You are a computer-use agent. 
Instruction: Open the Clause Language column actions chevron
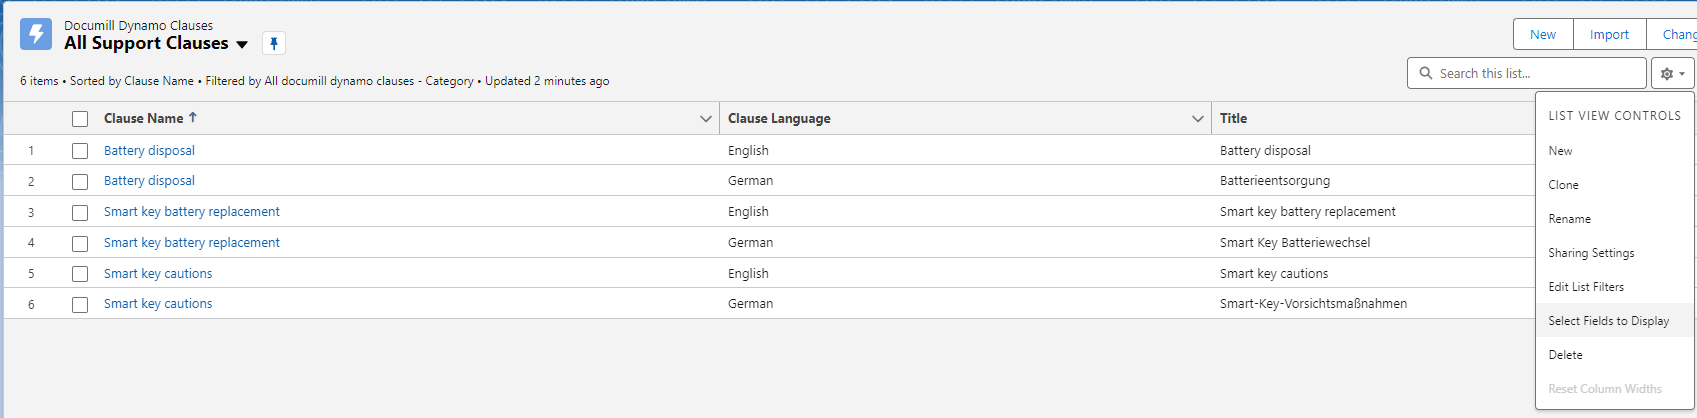click(x=1197, y=119)
